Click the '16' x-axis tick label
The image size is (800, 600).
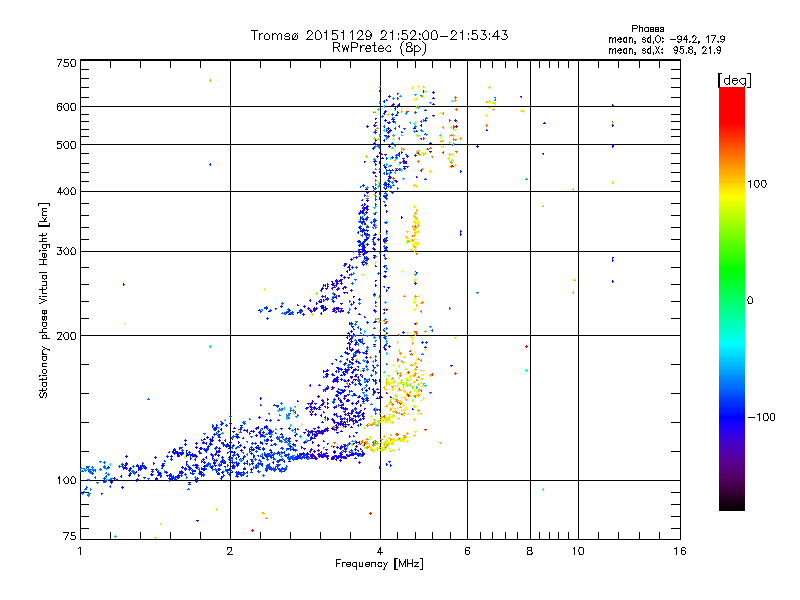pos(680,551)
